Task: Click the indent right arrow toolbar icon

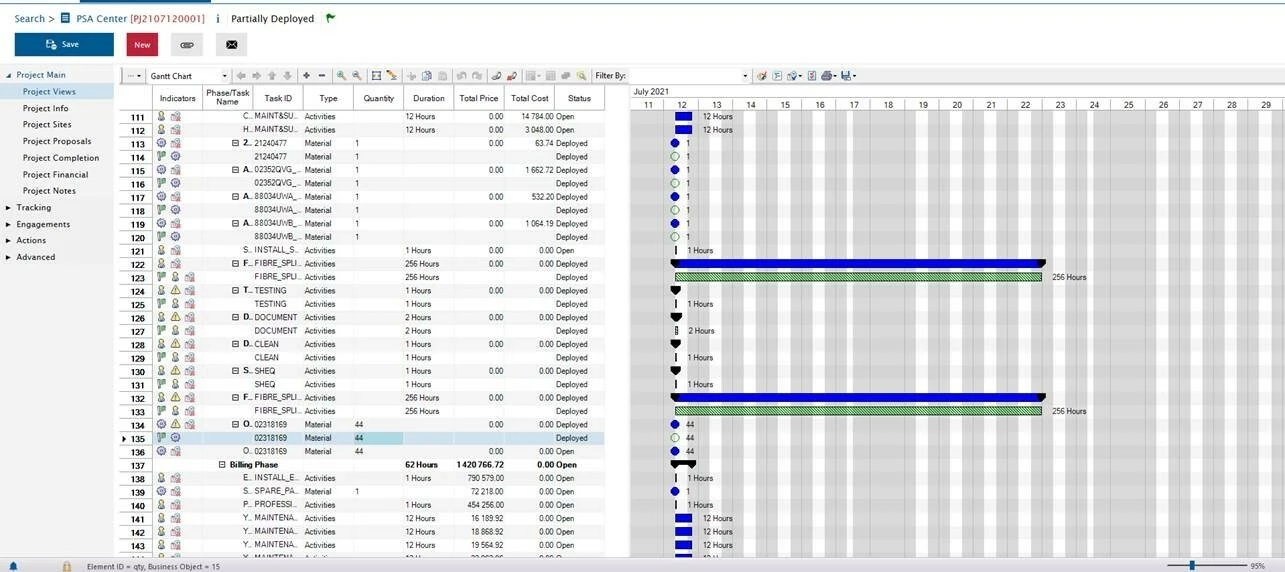Action: (257, 76)
